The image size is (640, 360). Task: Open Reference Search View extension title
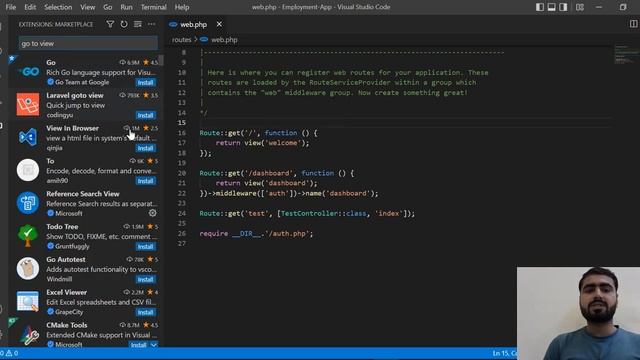point(83,193)
